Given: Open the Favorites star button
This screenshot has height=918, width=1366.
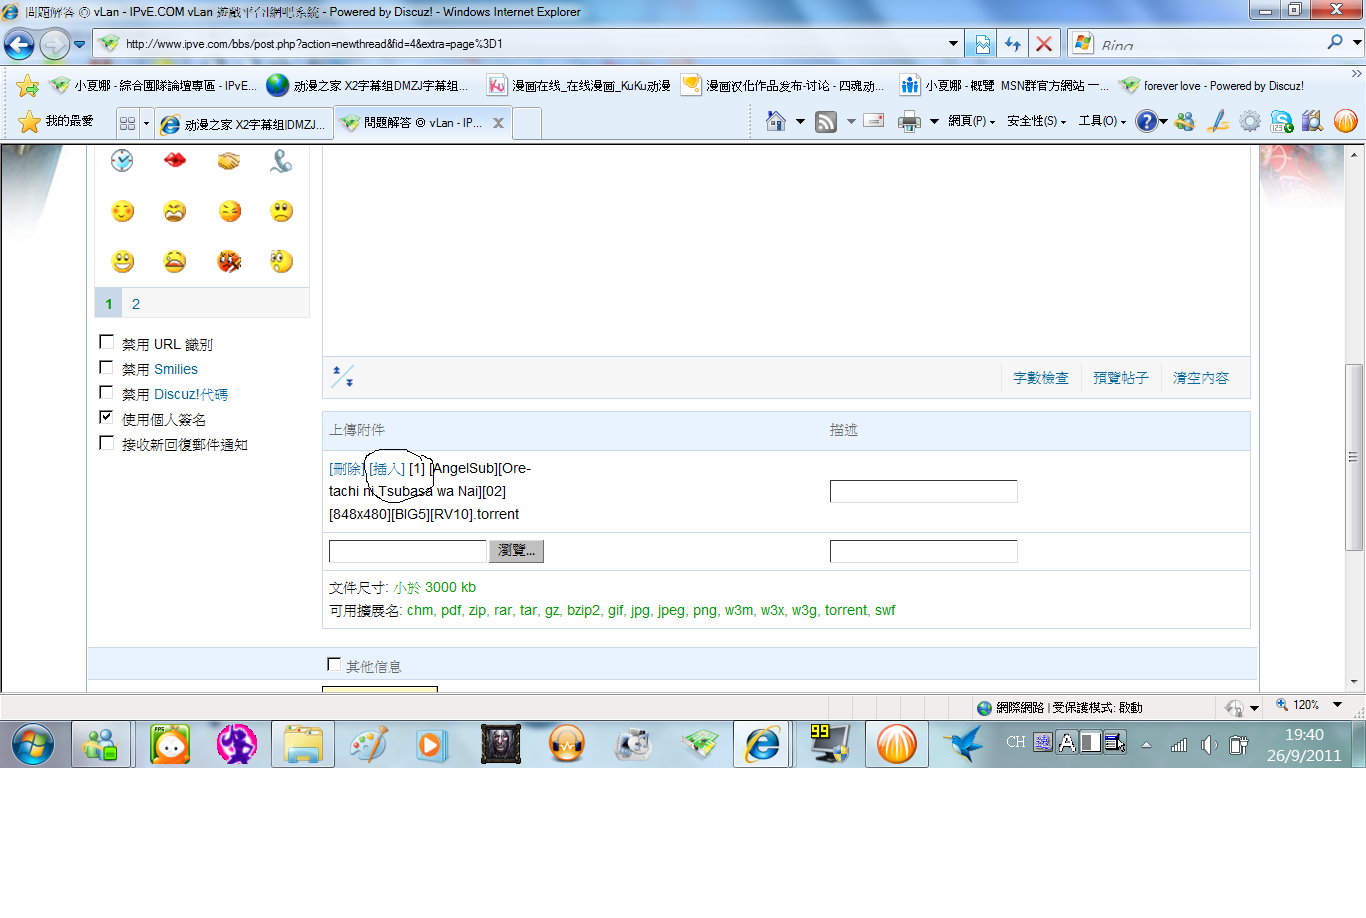Looking at the screenshot, I should (56, 121).
